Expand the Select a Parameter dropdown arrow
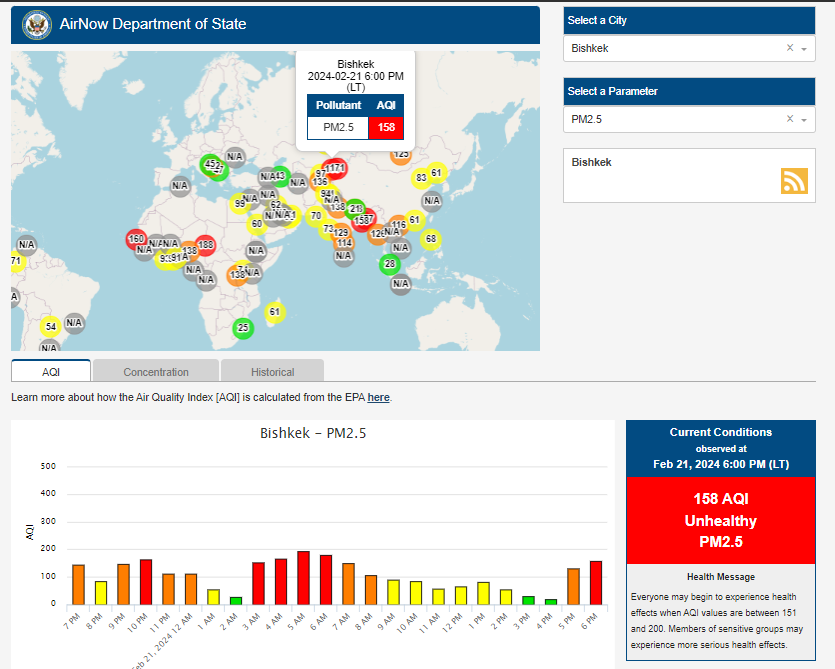This screenshot has width=835, height=669. (804, 120)
